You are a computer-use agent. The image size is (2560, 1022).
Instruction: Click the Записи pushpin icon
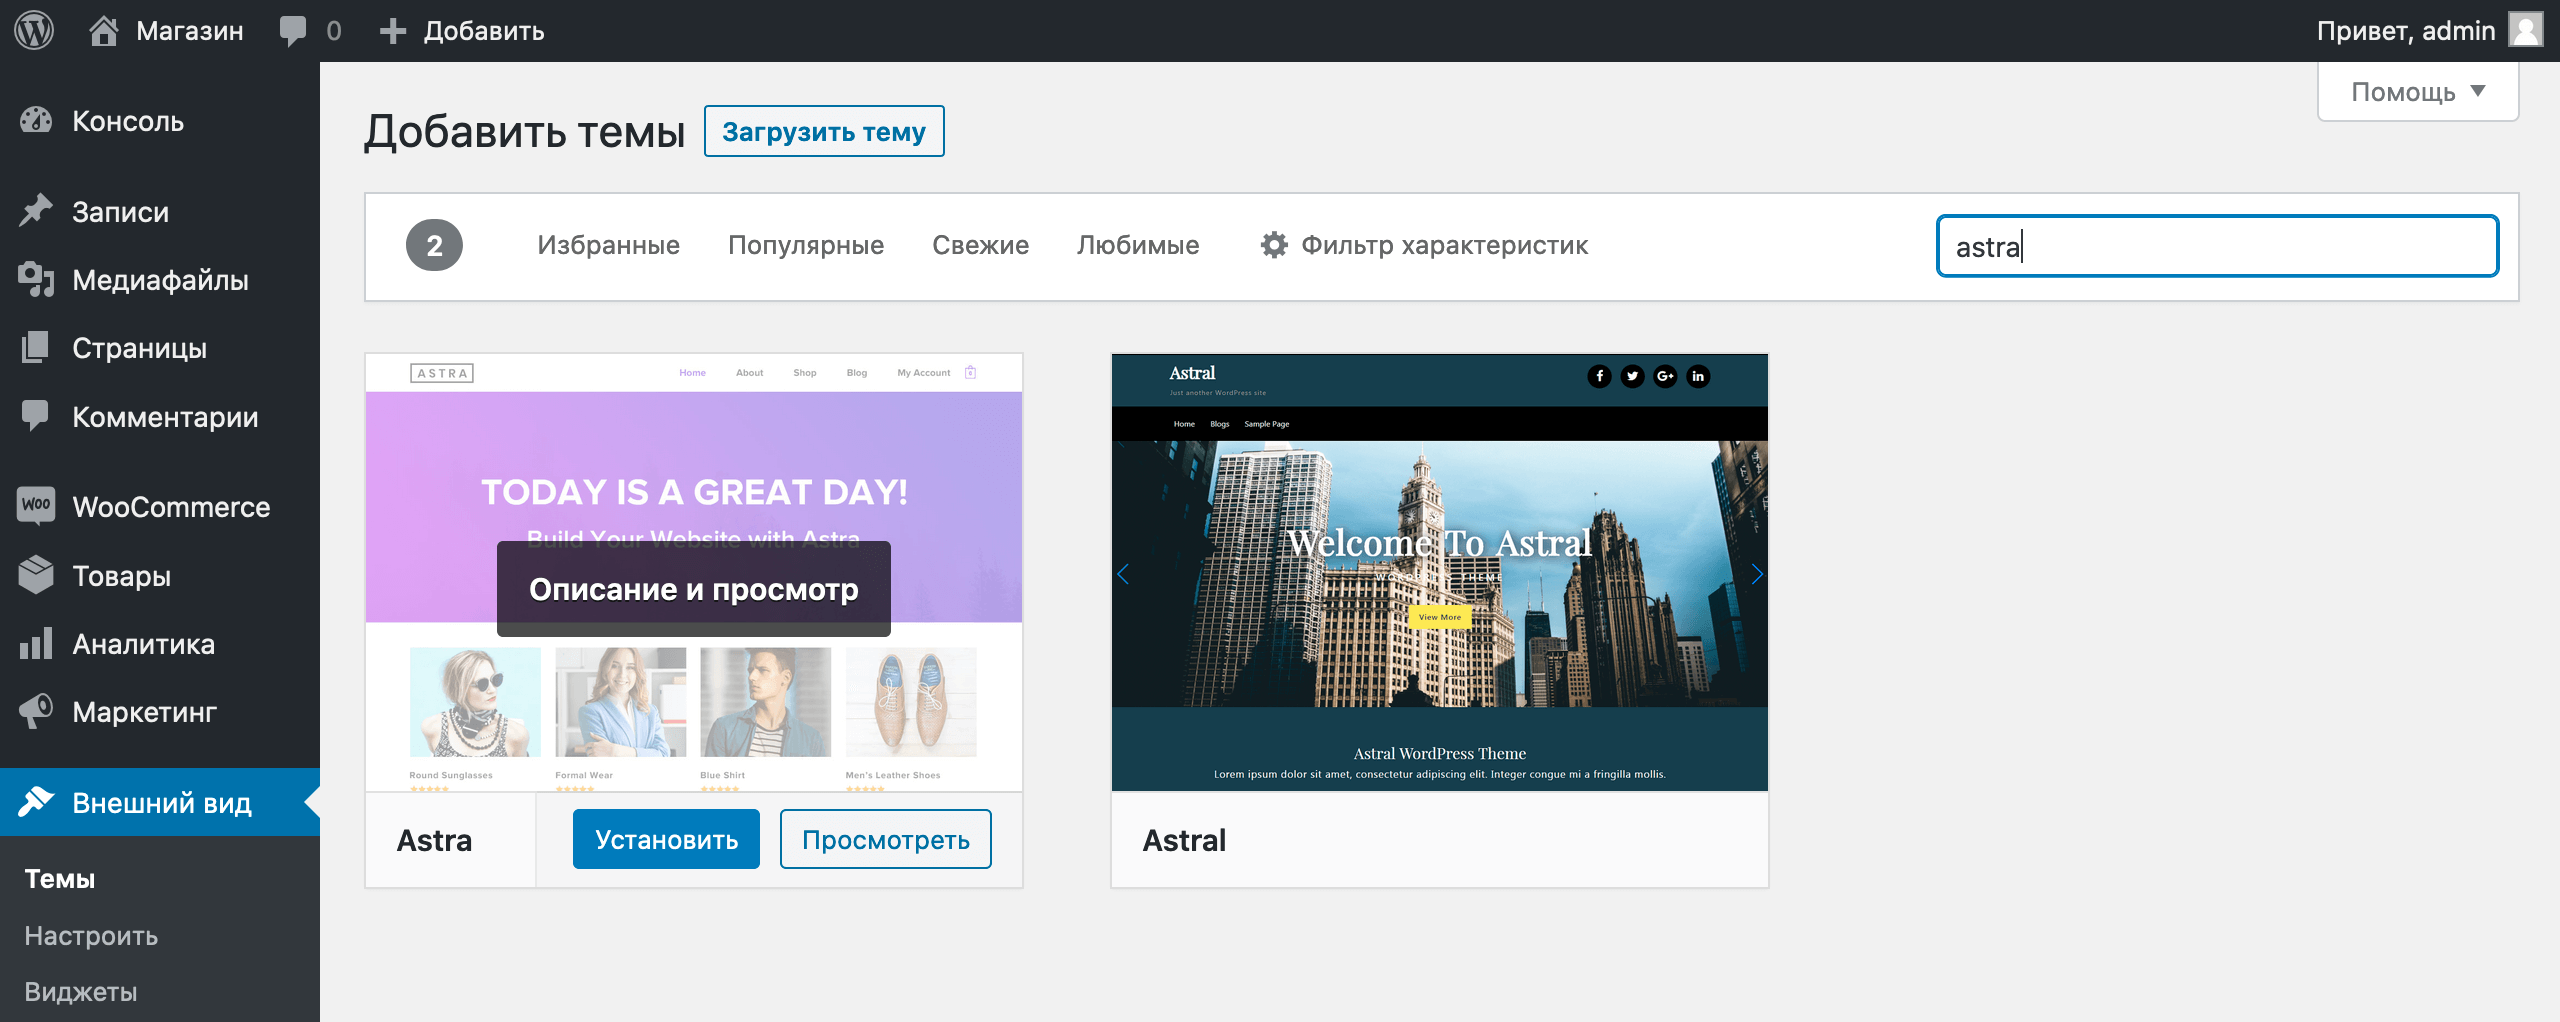[36, 211]
